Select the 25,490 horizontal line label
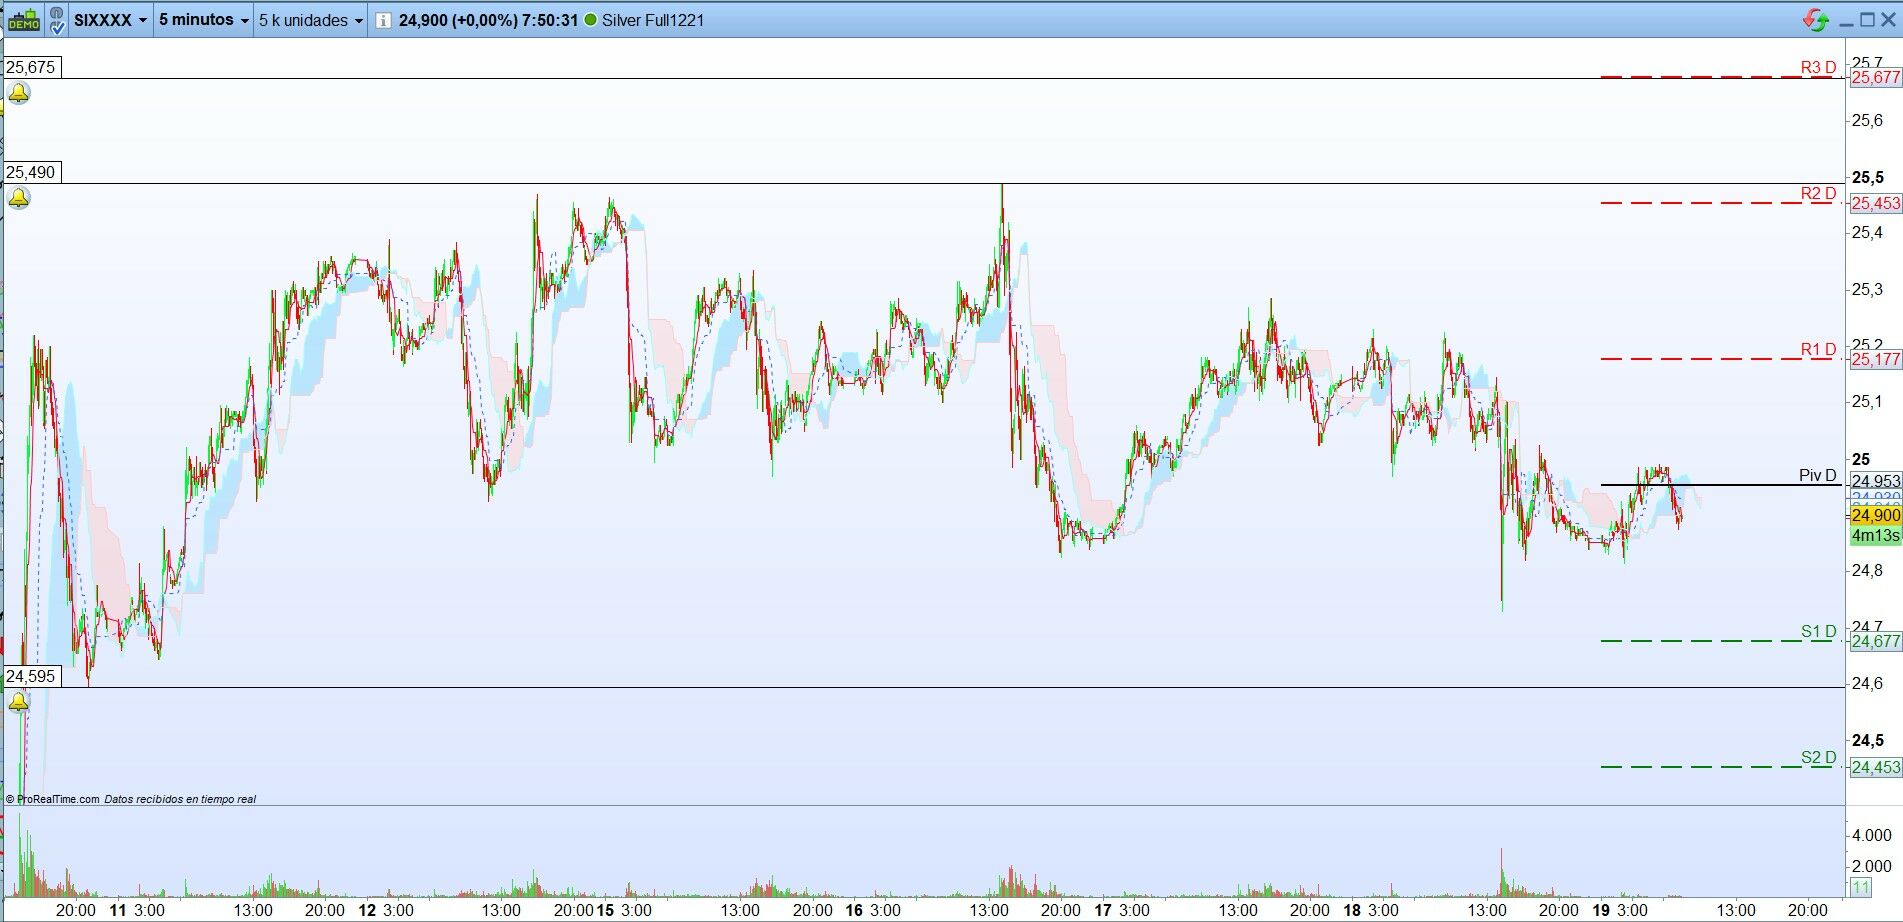 pos(31,172)
